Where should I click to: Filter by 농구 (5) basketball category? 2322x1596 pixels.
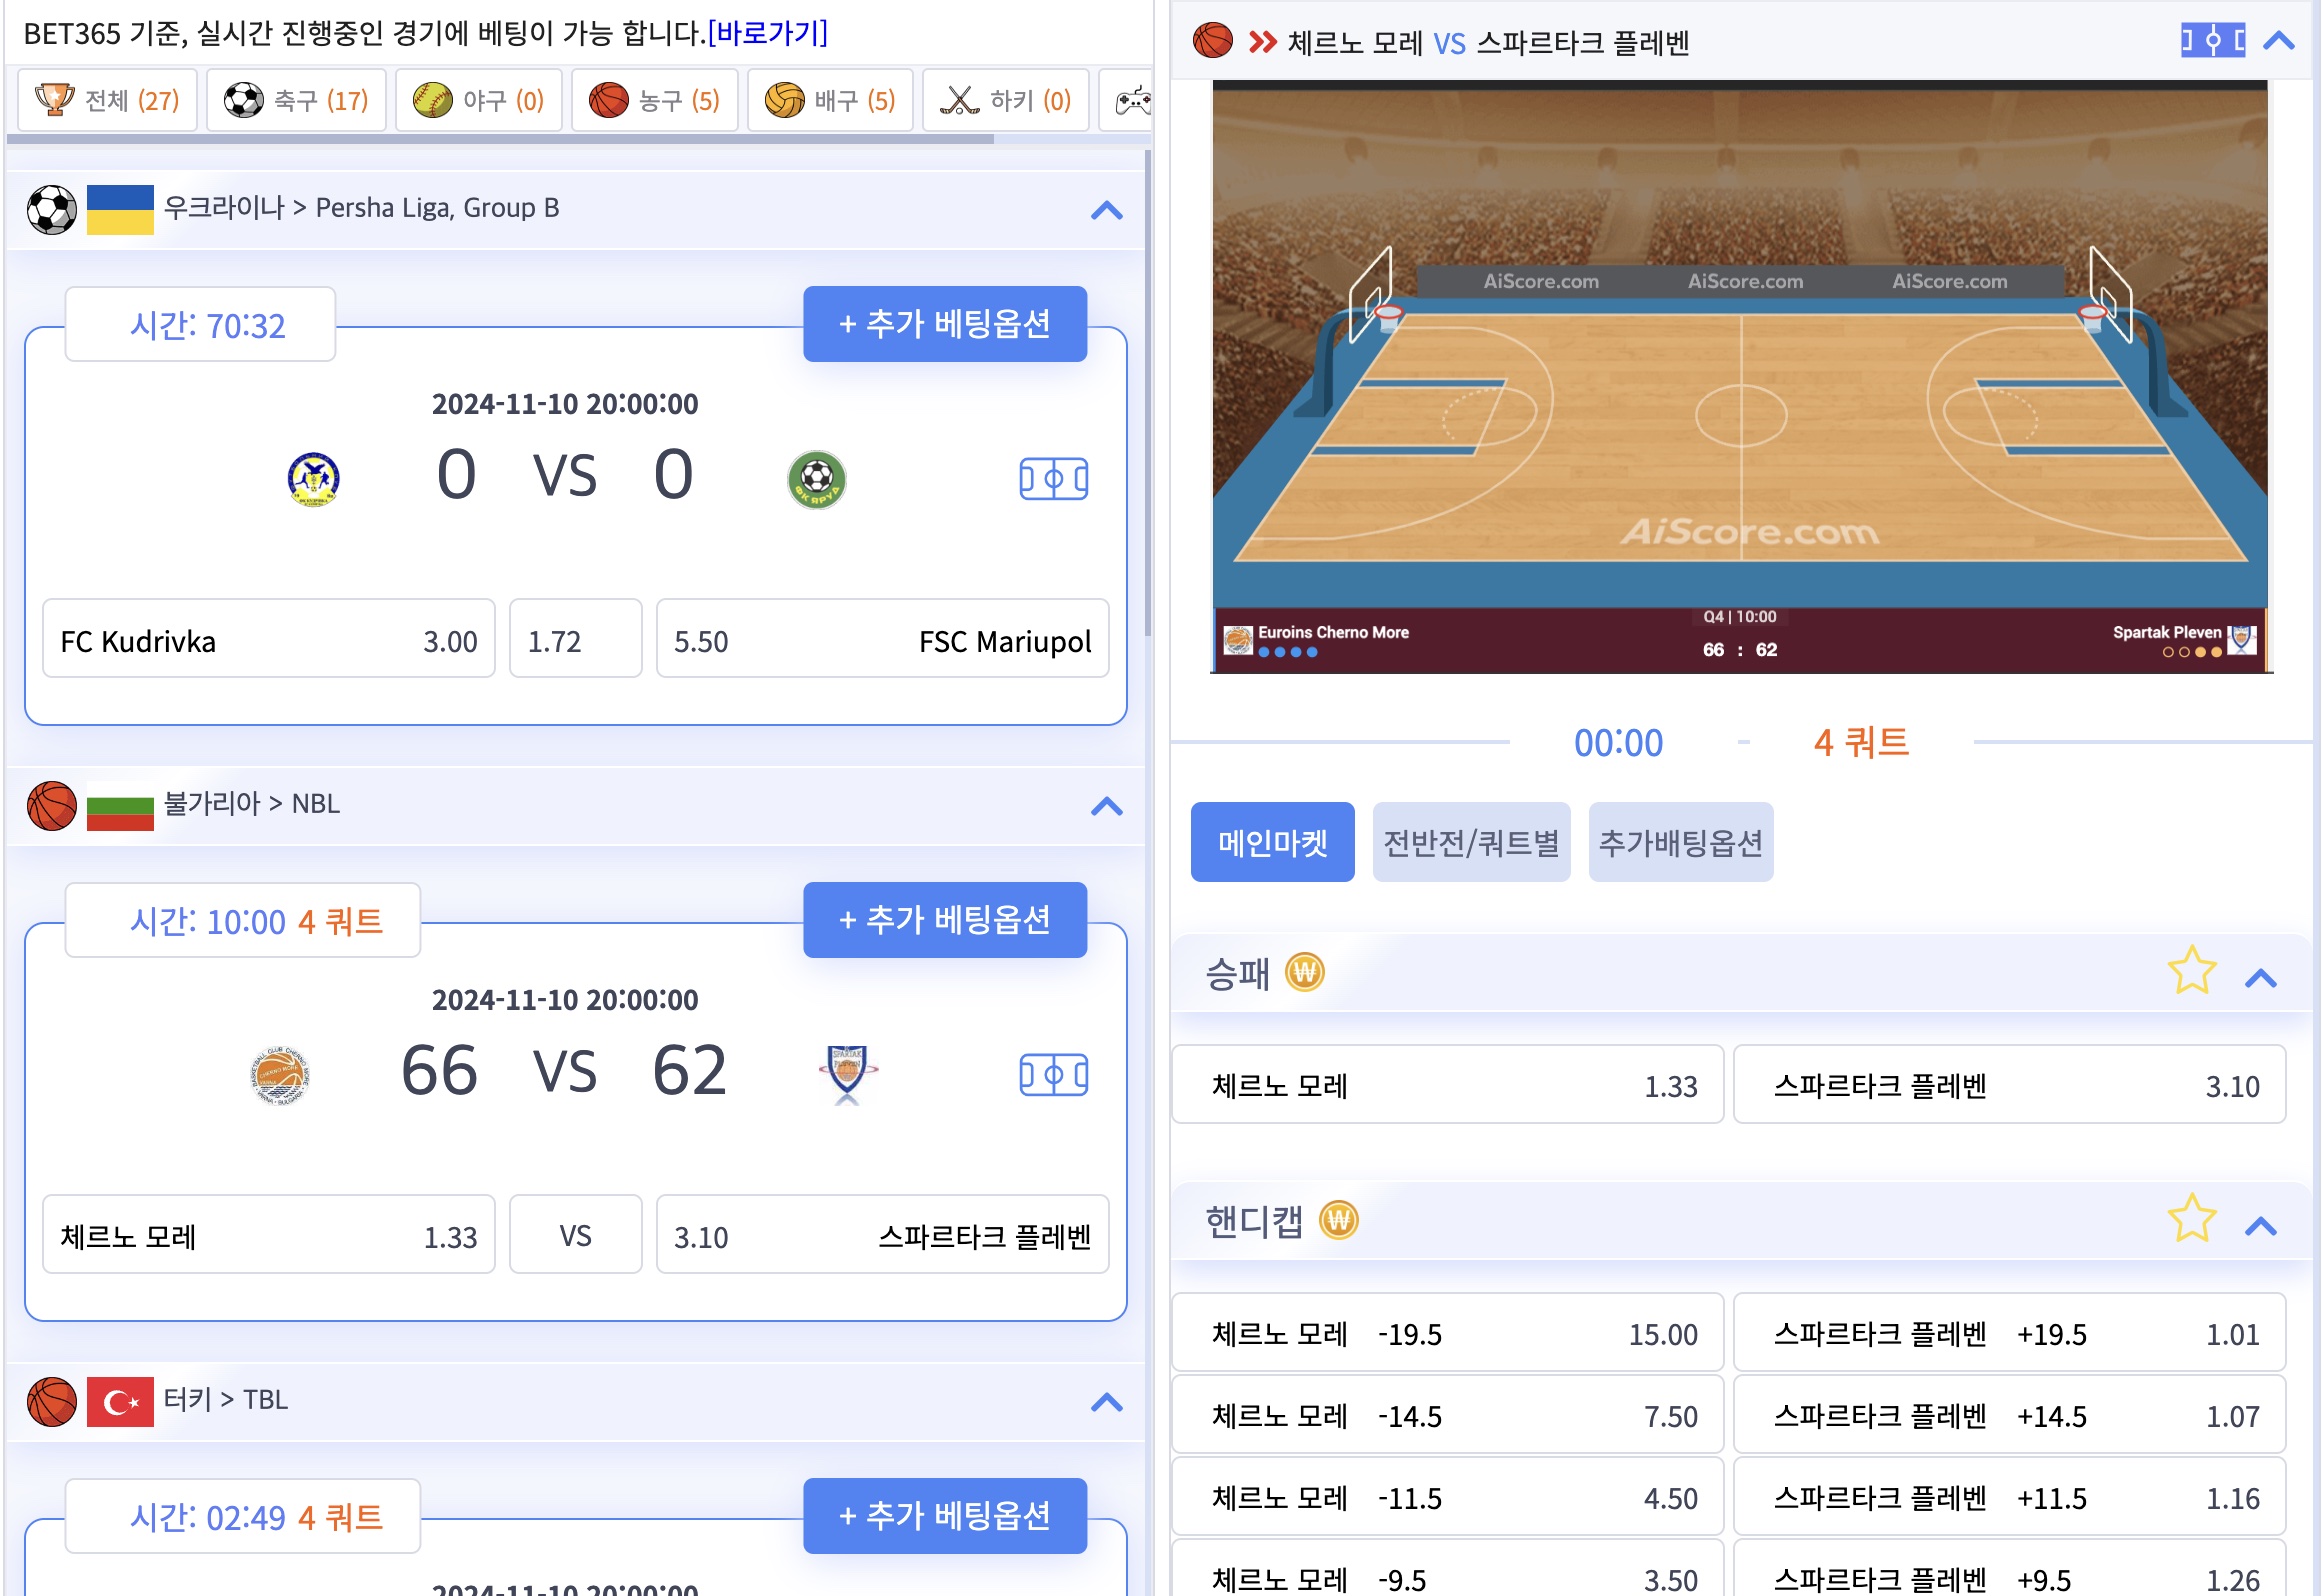click(x=654, y=100)
